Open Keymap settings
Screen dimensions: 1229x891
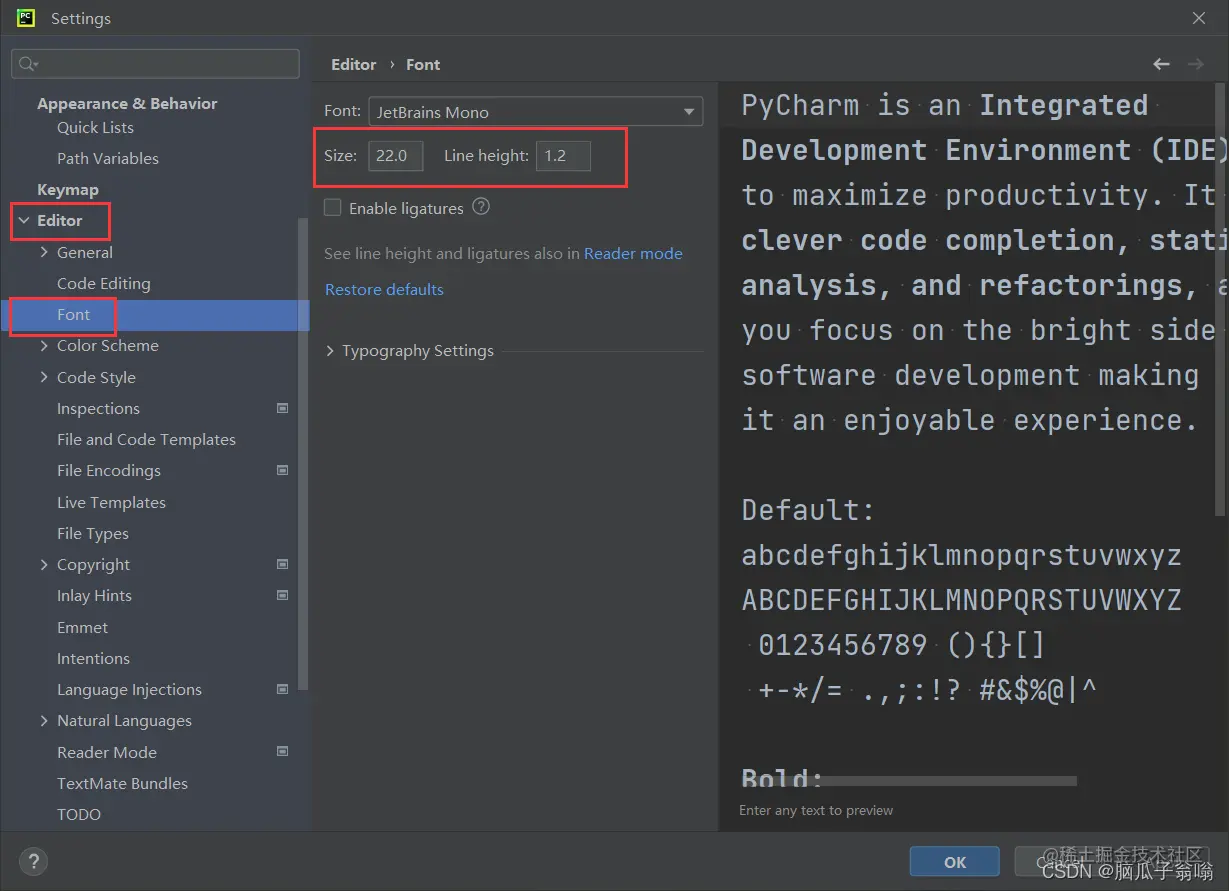pos(68,189)
